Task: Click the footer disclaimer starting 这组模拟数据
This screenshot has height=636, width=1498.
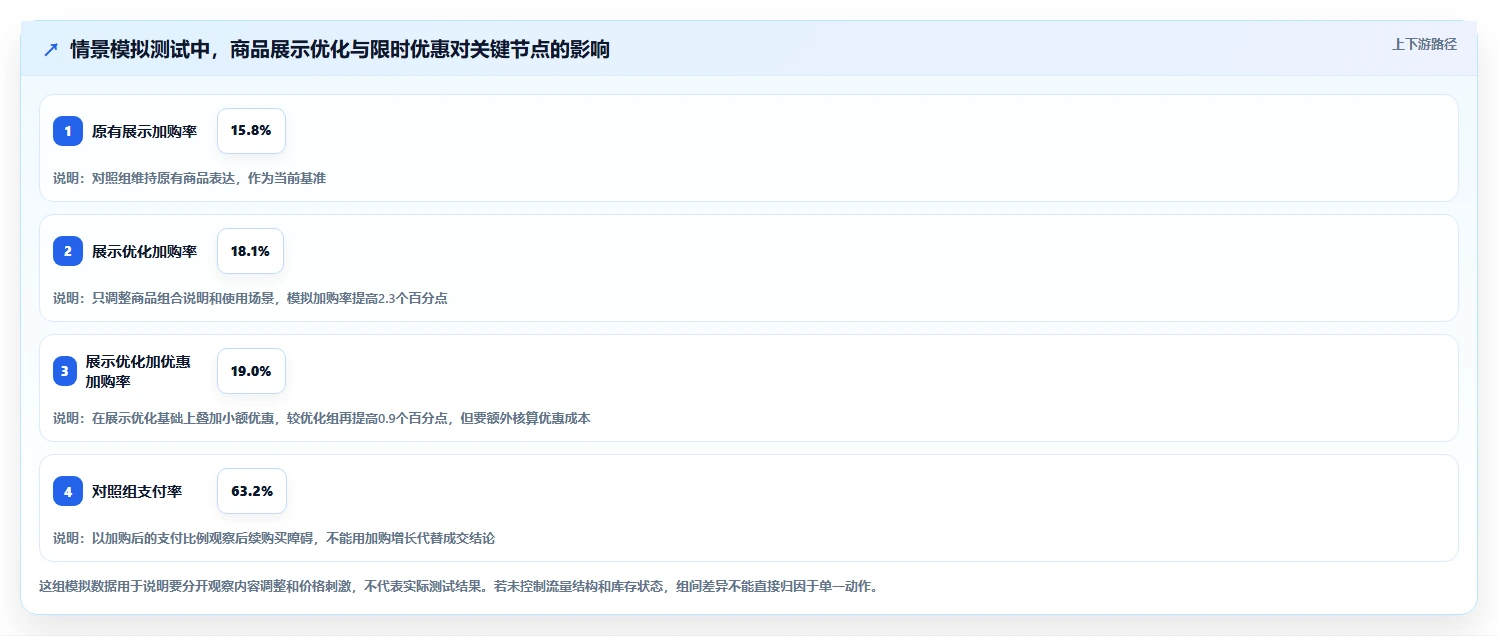Action: 458,586
